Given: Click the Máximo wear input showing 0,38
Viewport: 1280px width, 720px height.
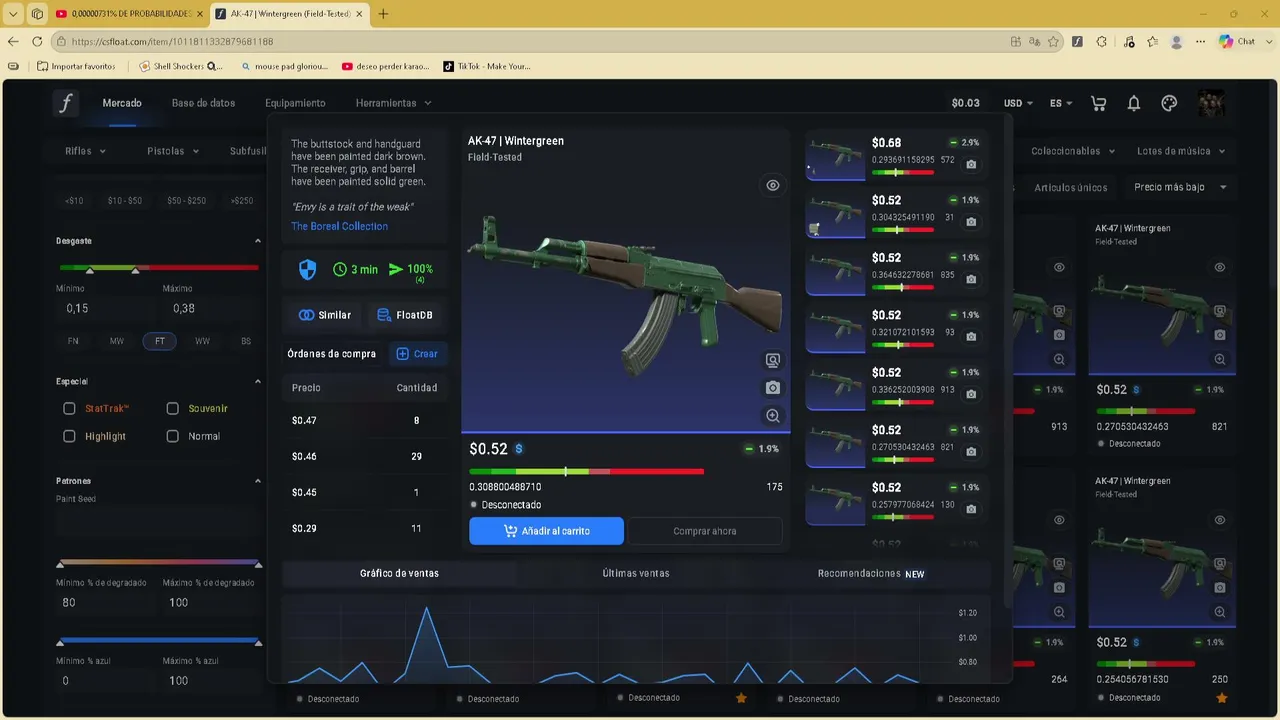Looking at the screenshot, I should [211, 309].
